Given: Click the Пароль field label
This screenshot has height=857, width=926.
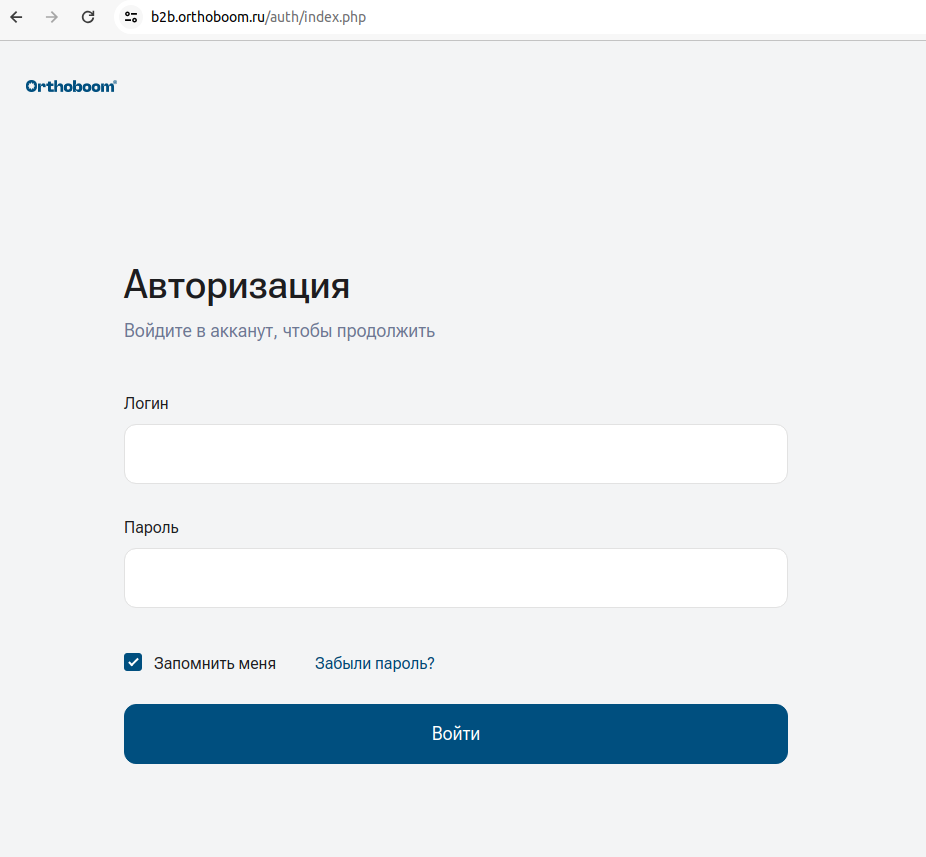Looking at the screenshot, I should tap(150, 527).
